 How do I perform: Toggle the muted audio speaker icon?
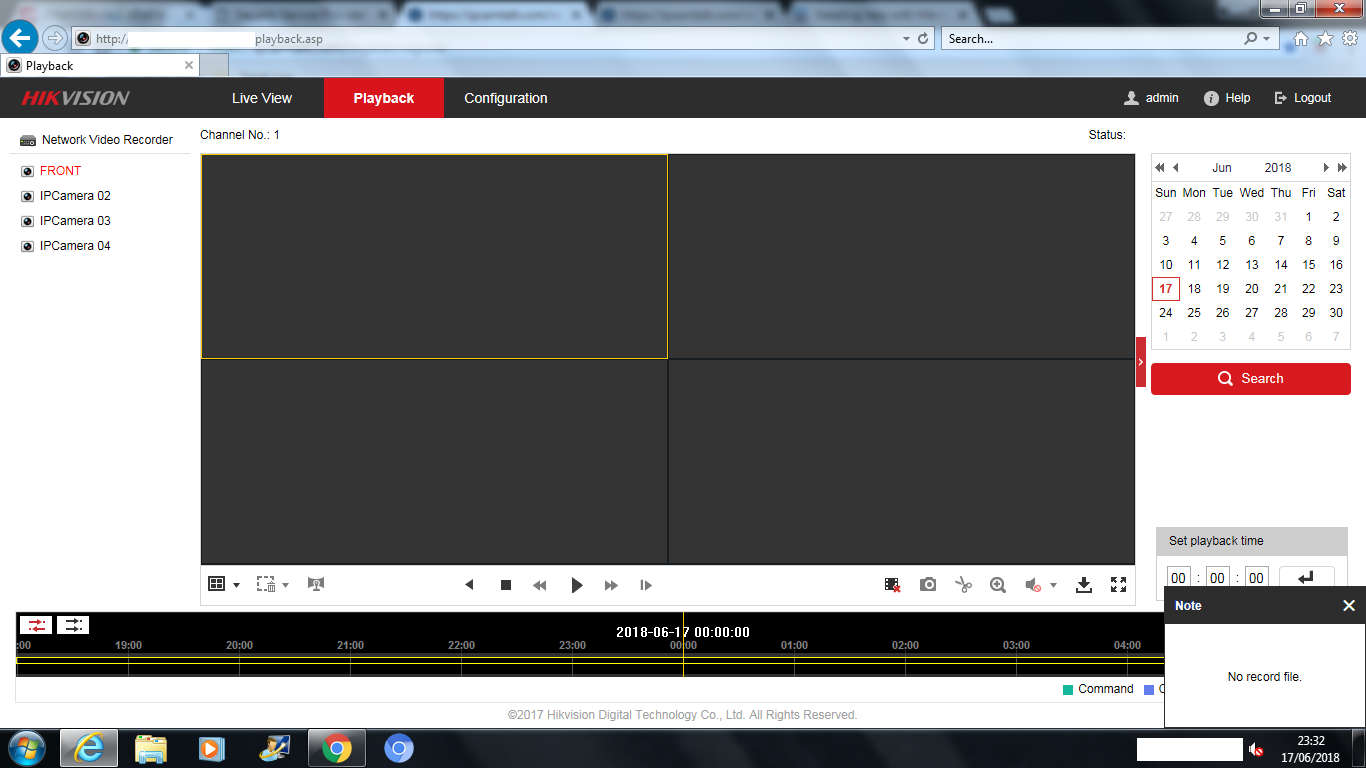1034,585
